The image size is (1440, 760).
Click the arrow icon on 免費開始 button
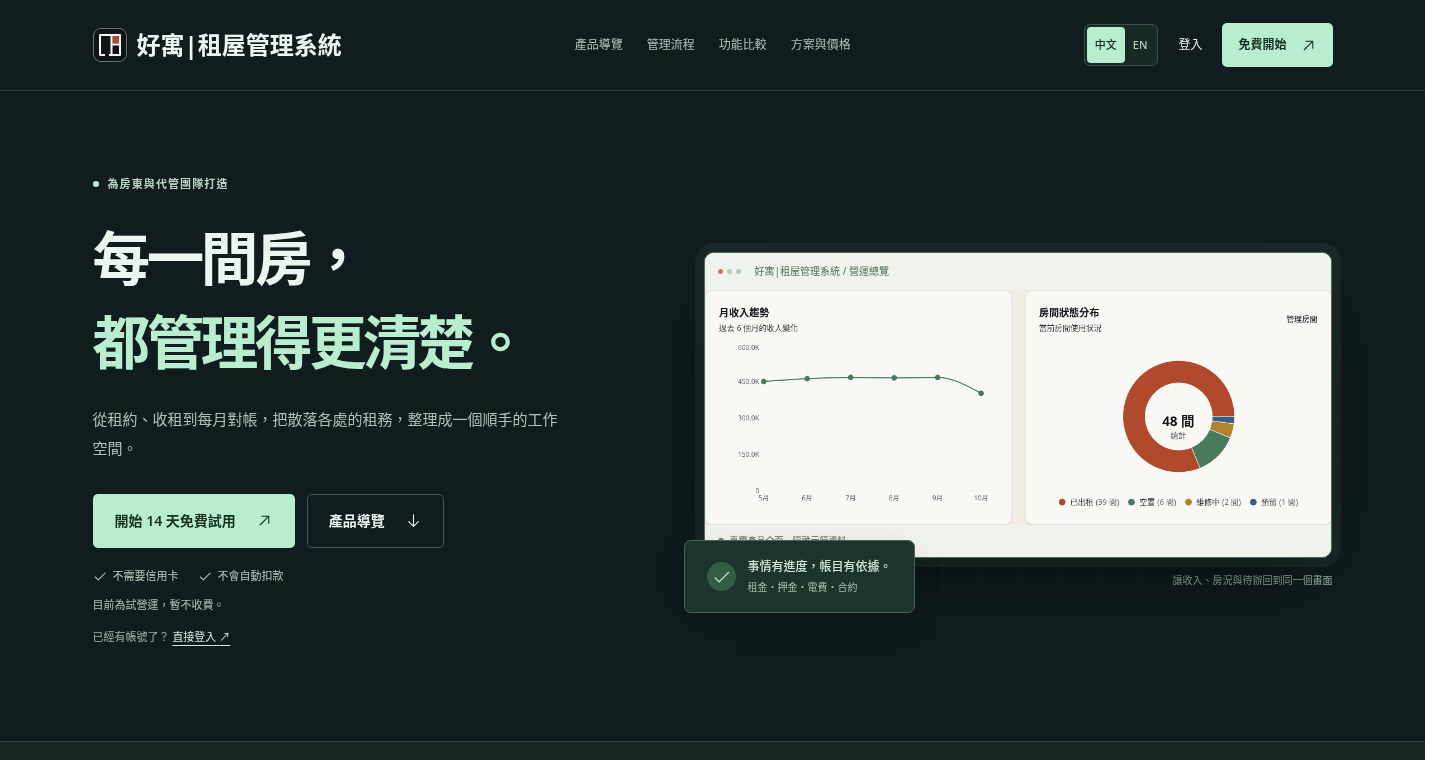(x=1308, y=45)
